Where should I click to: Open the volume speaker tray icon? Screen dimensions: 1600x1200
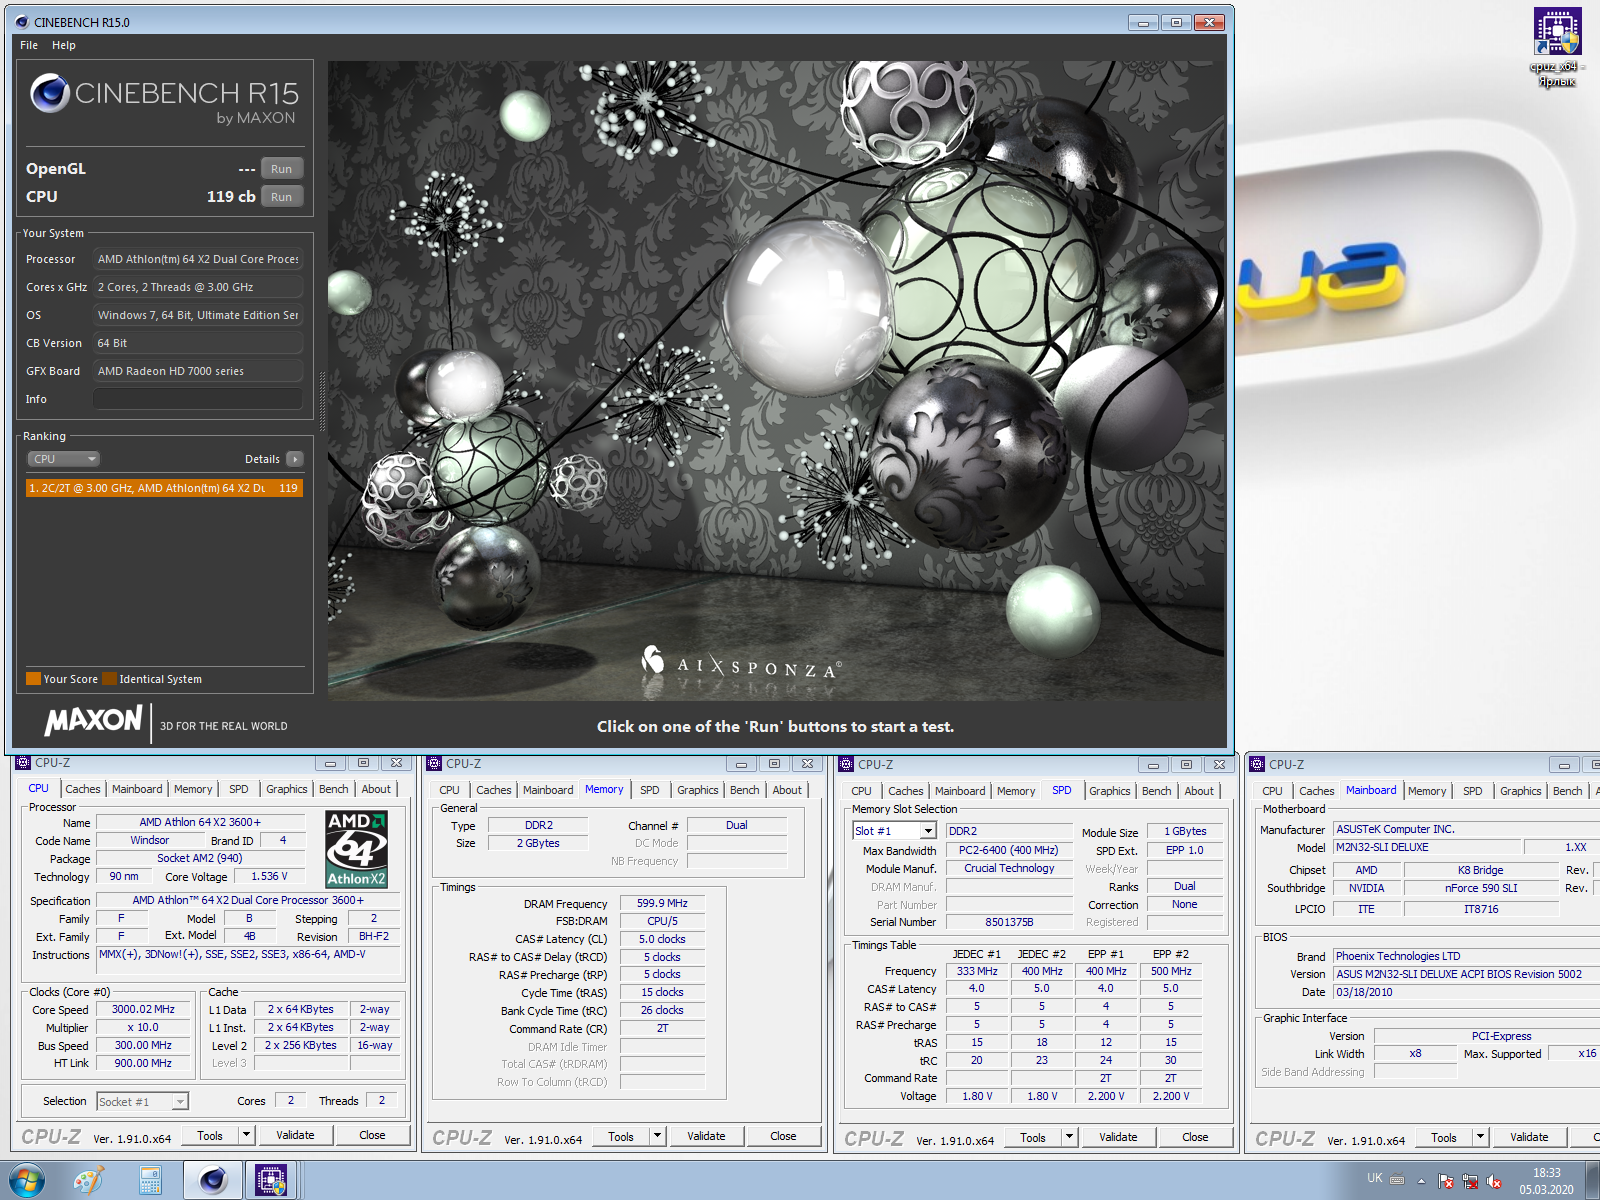coord(1494,1181)
